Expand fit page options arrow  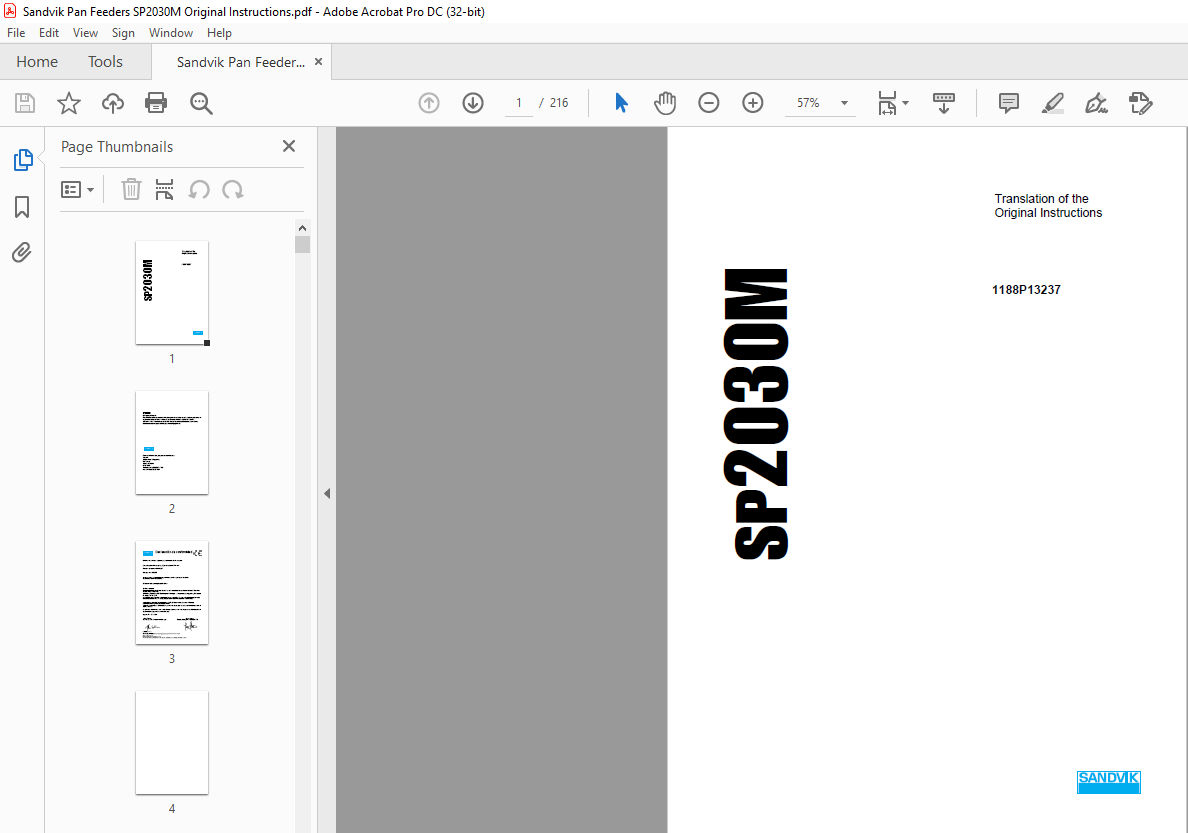(x=905, y=103)
